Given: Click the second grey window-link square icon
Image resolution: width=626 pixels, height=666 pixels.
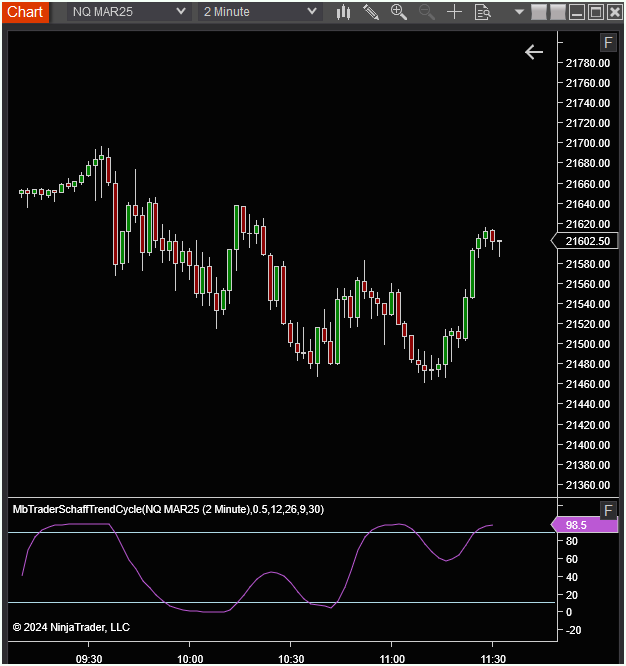Looking at the screenshot, I should point(558,12).
